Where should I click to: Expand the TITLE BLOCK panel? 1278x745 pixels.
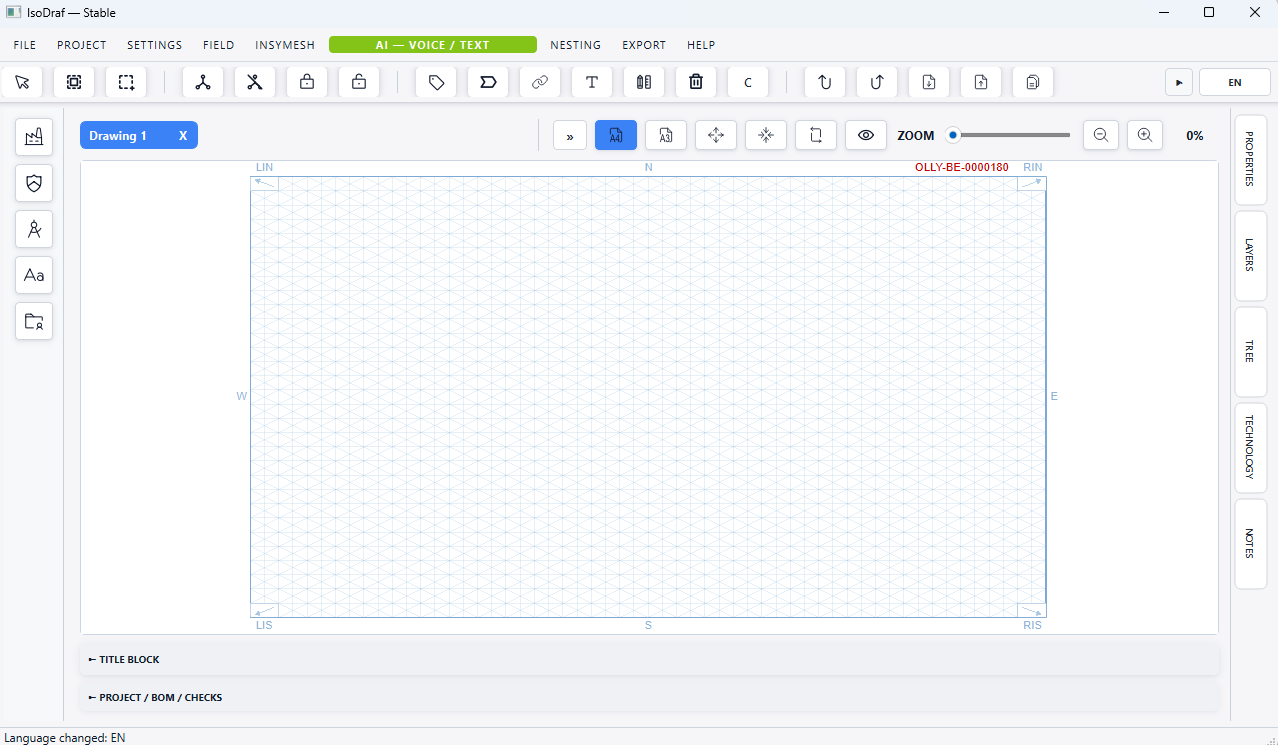click(x=649, y=659)
